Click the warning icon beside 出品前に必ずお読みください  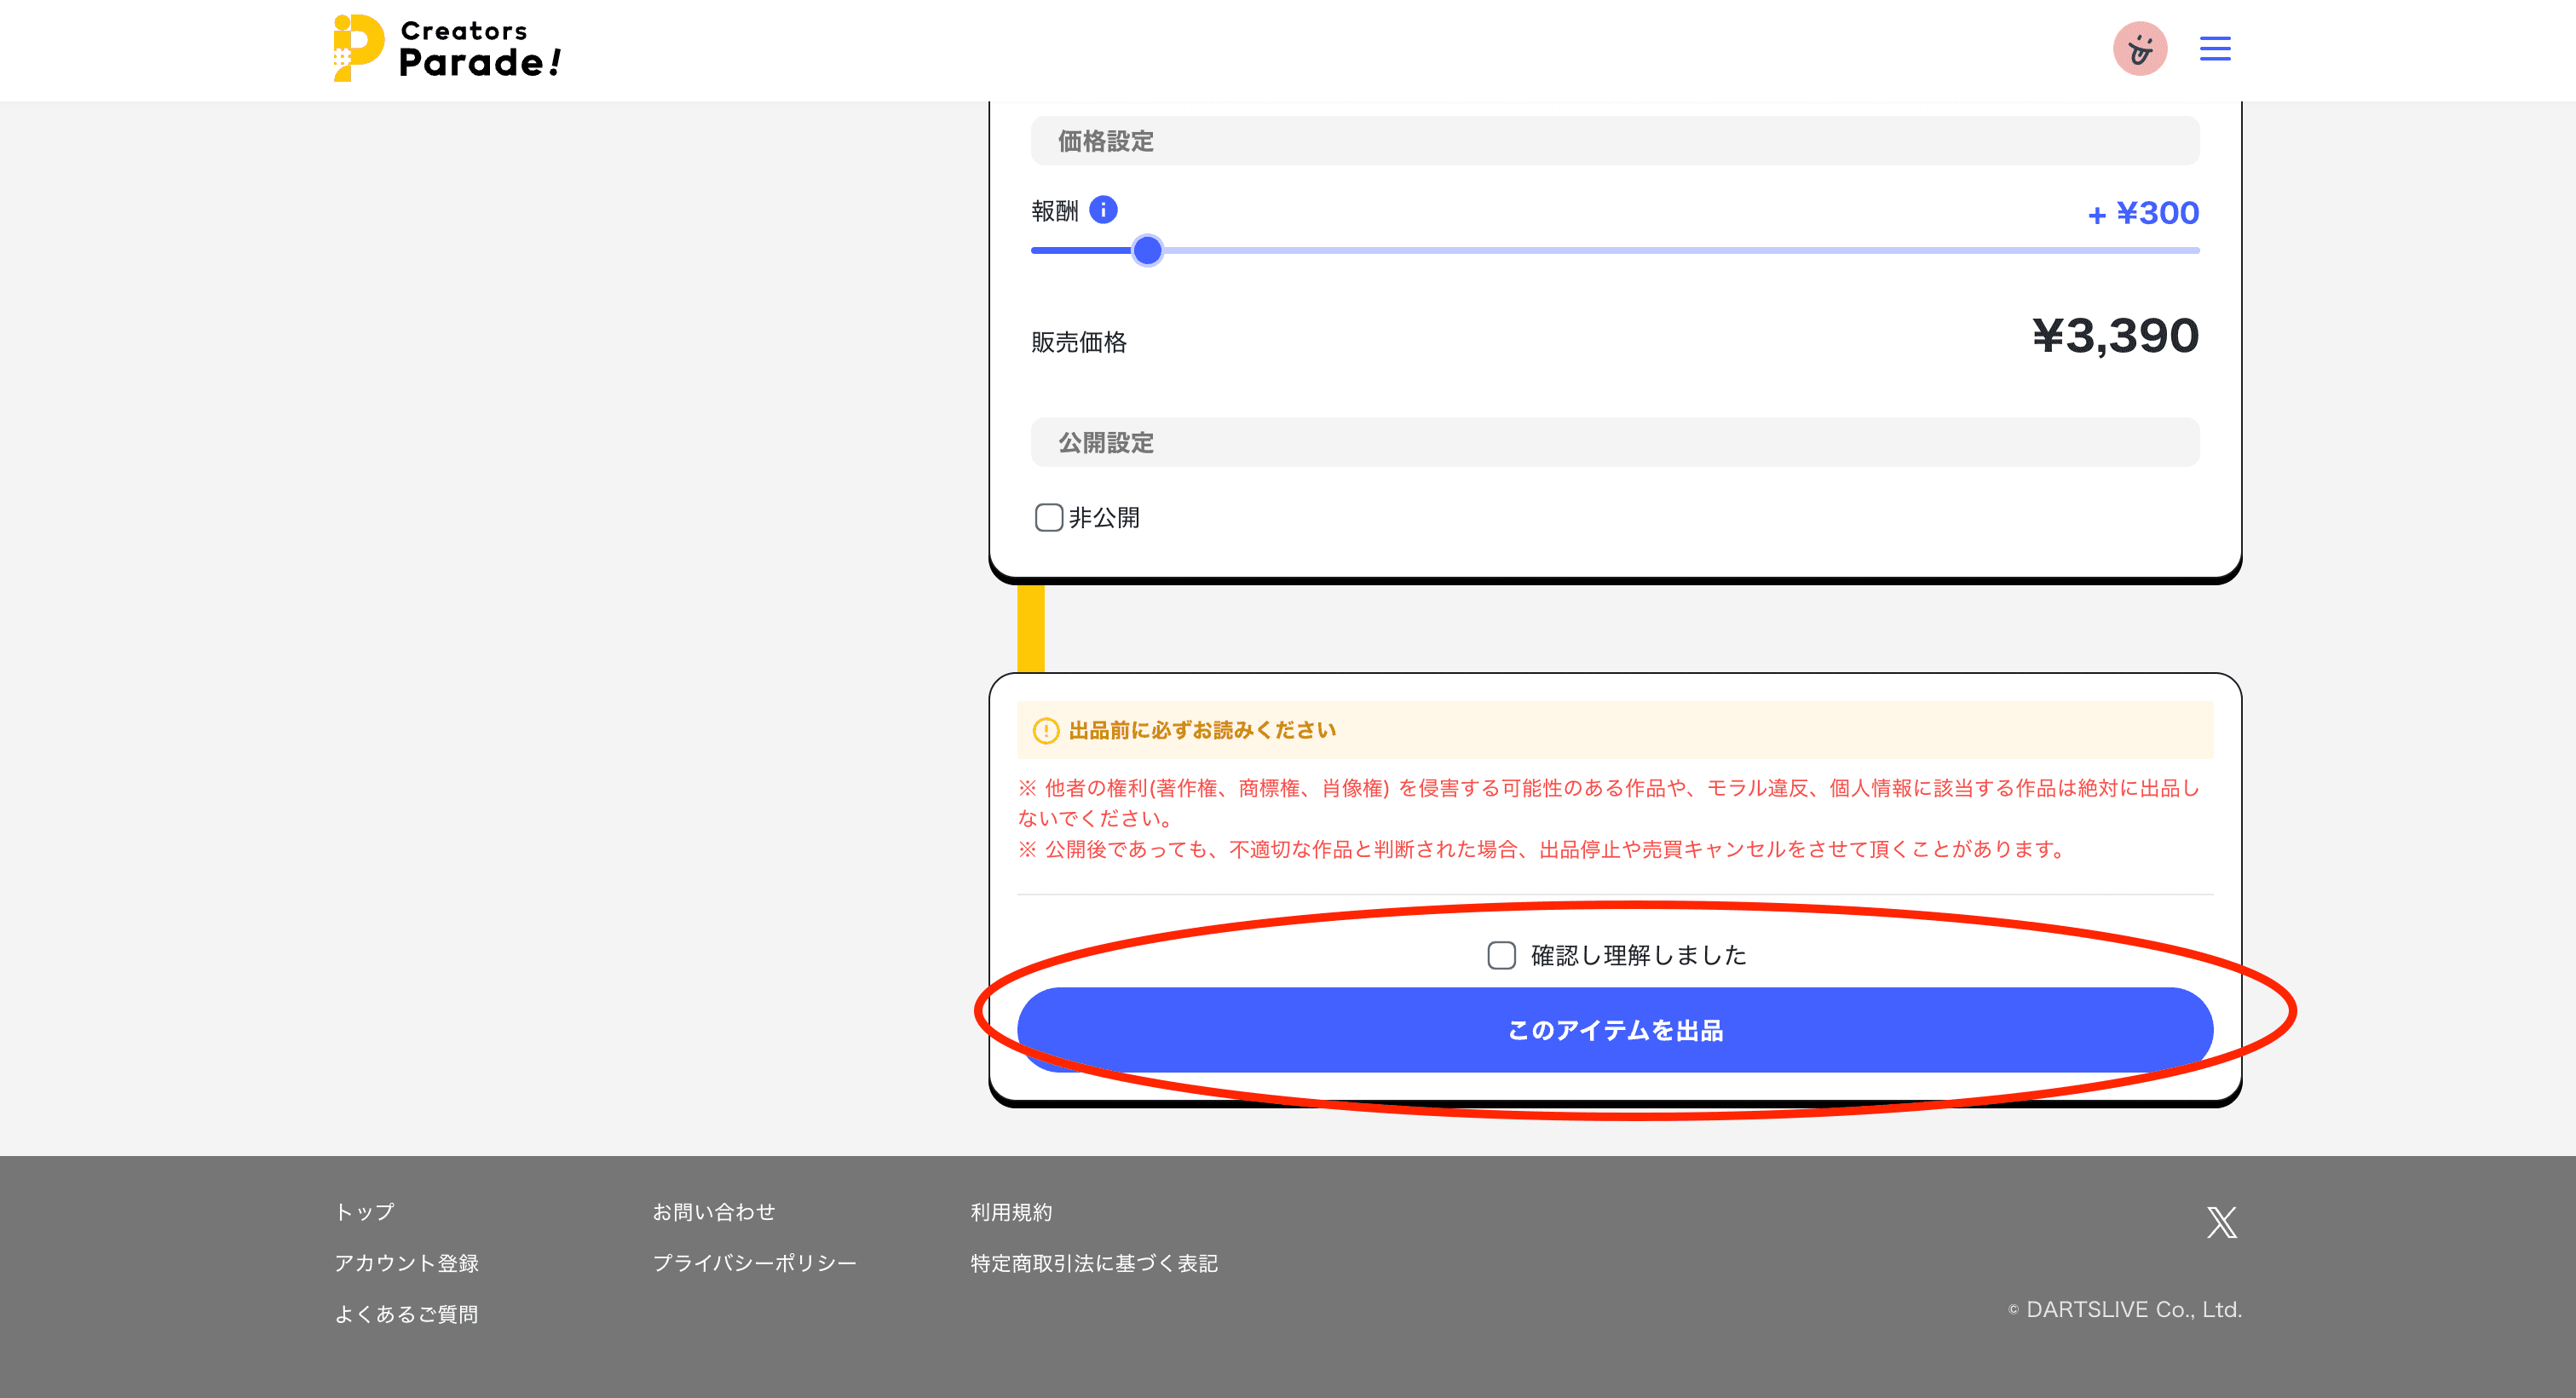(x=1045, y=730)
